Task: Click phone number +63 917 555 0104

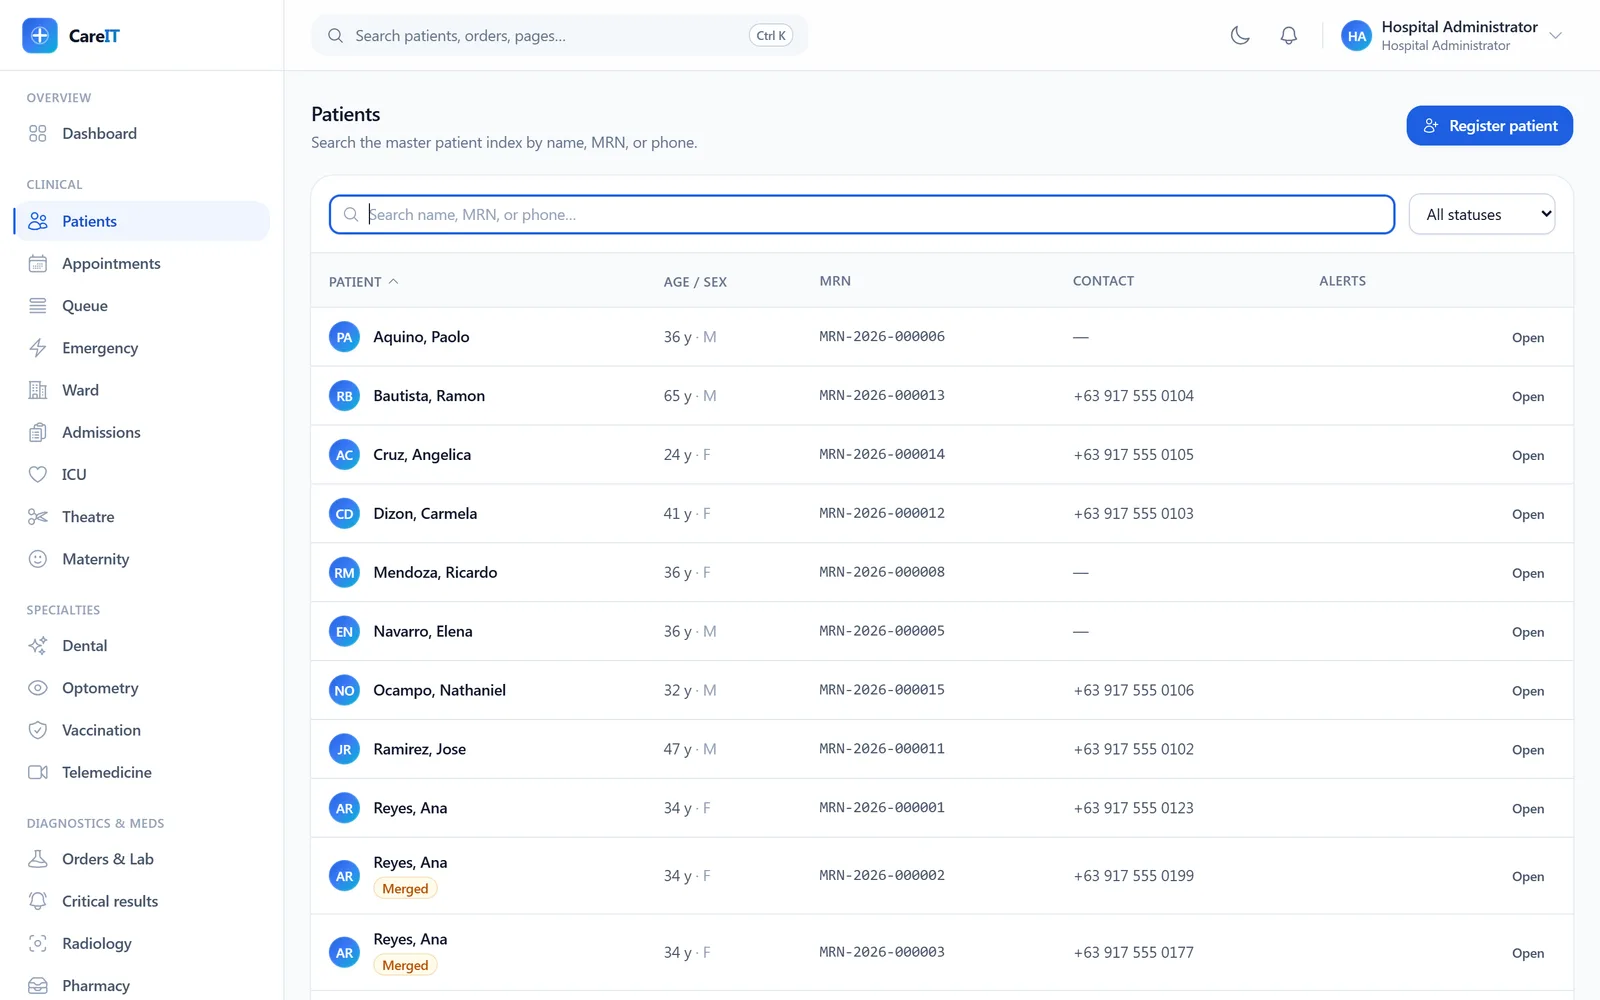Action: point(1134,396)
